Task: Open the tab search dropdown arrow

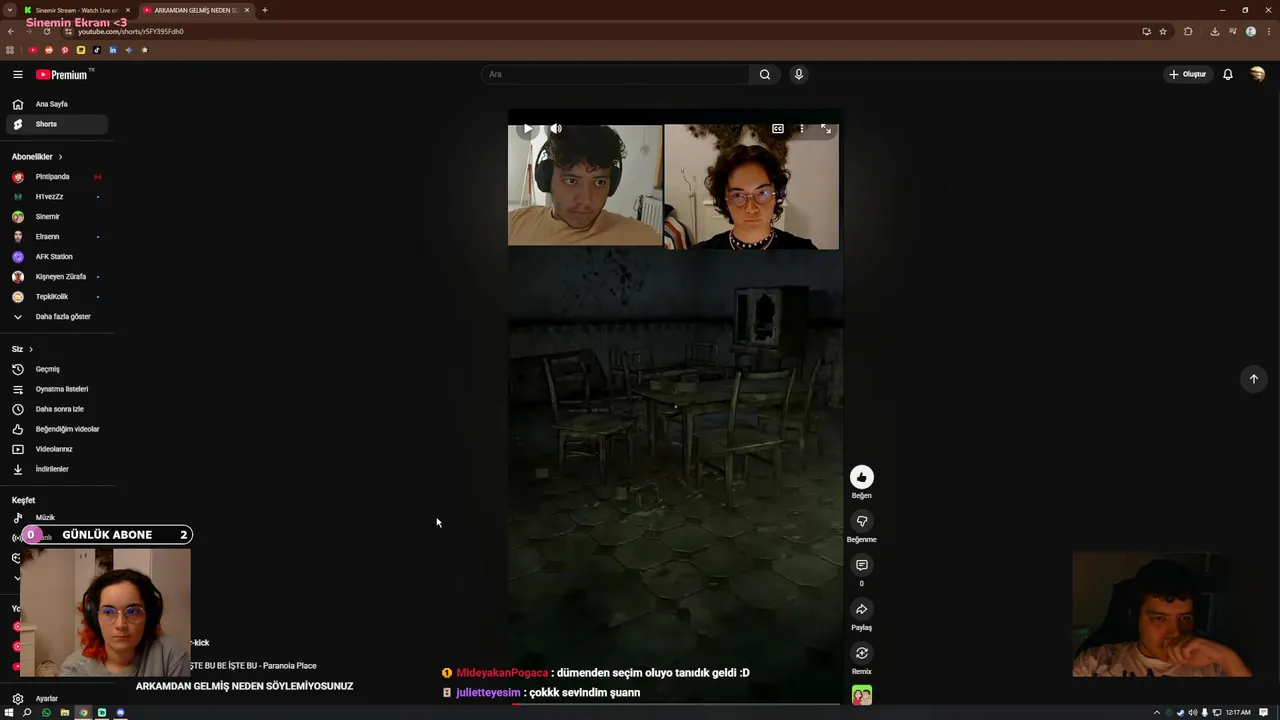Action: [10, 10]
